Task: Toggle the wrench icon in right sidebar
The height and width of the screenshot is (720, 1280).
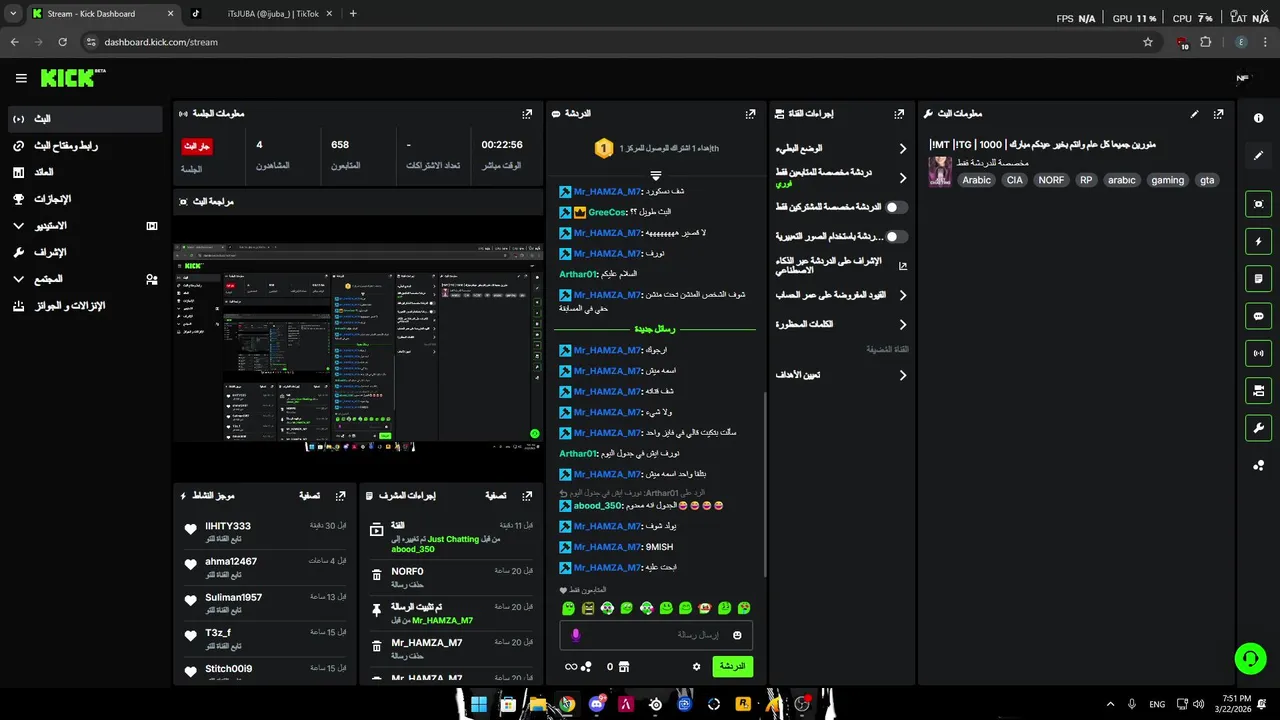Action: 1258,428
